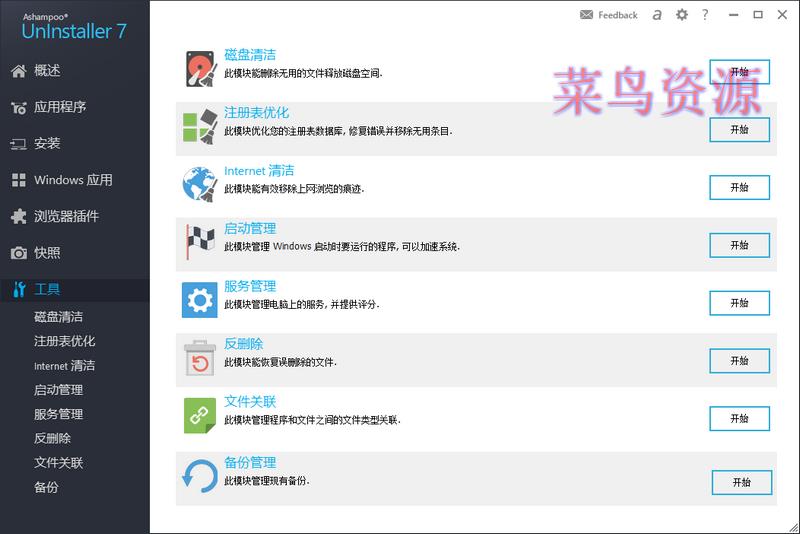Start the 备份管理 module with 开始

pyautogui.click(x=742, y=482)
